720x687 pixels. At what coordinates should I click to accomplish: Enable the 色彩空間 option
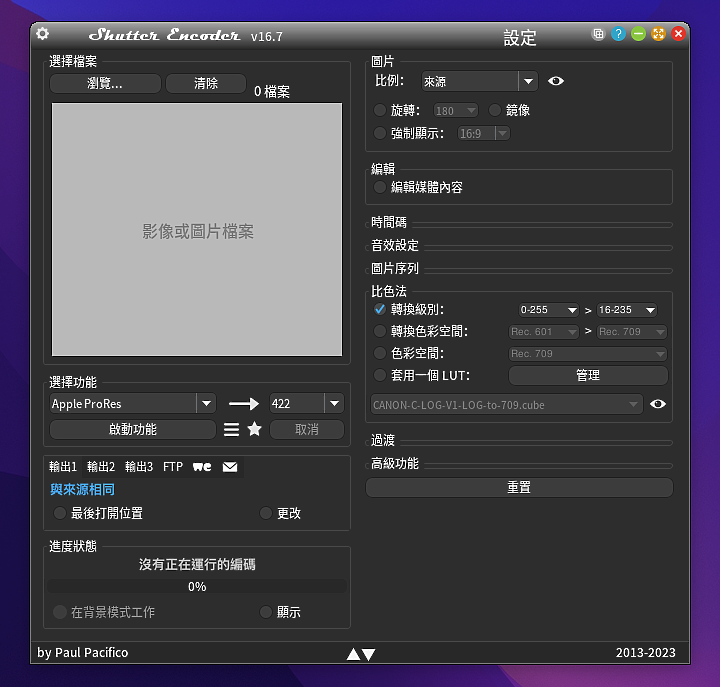[x=380, y=353]
